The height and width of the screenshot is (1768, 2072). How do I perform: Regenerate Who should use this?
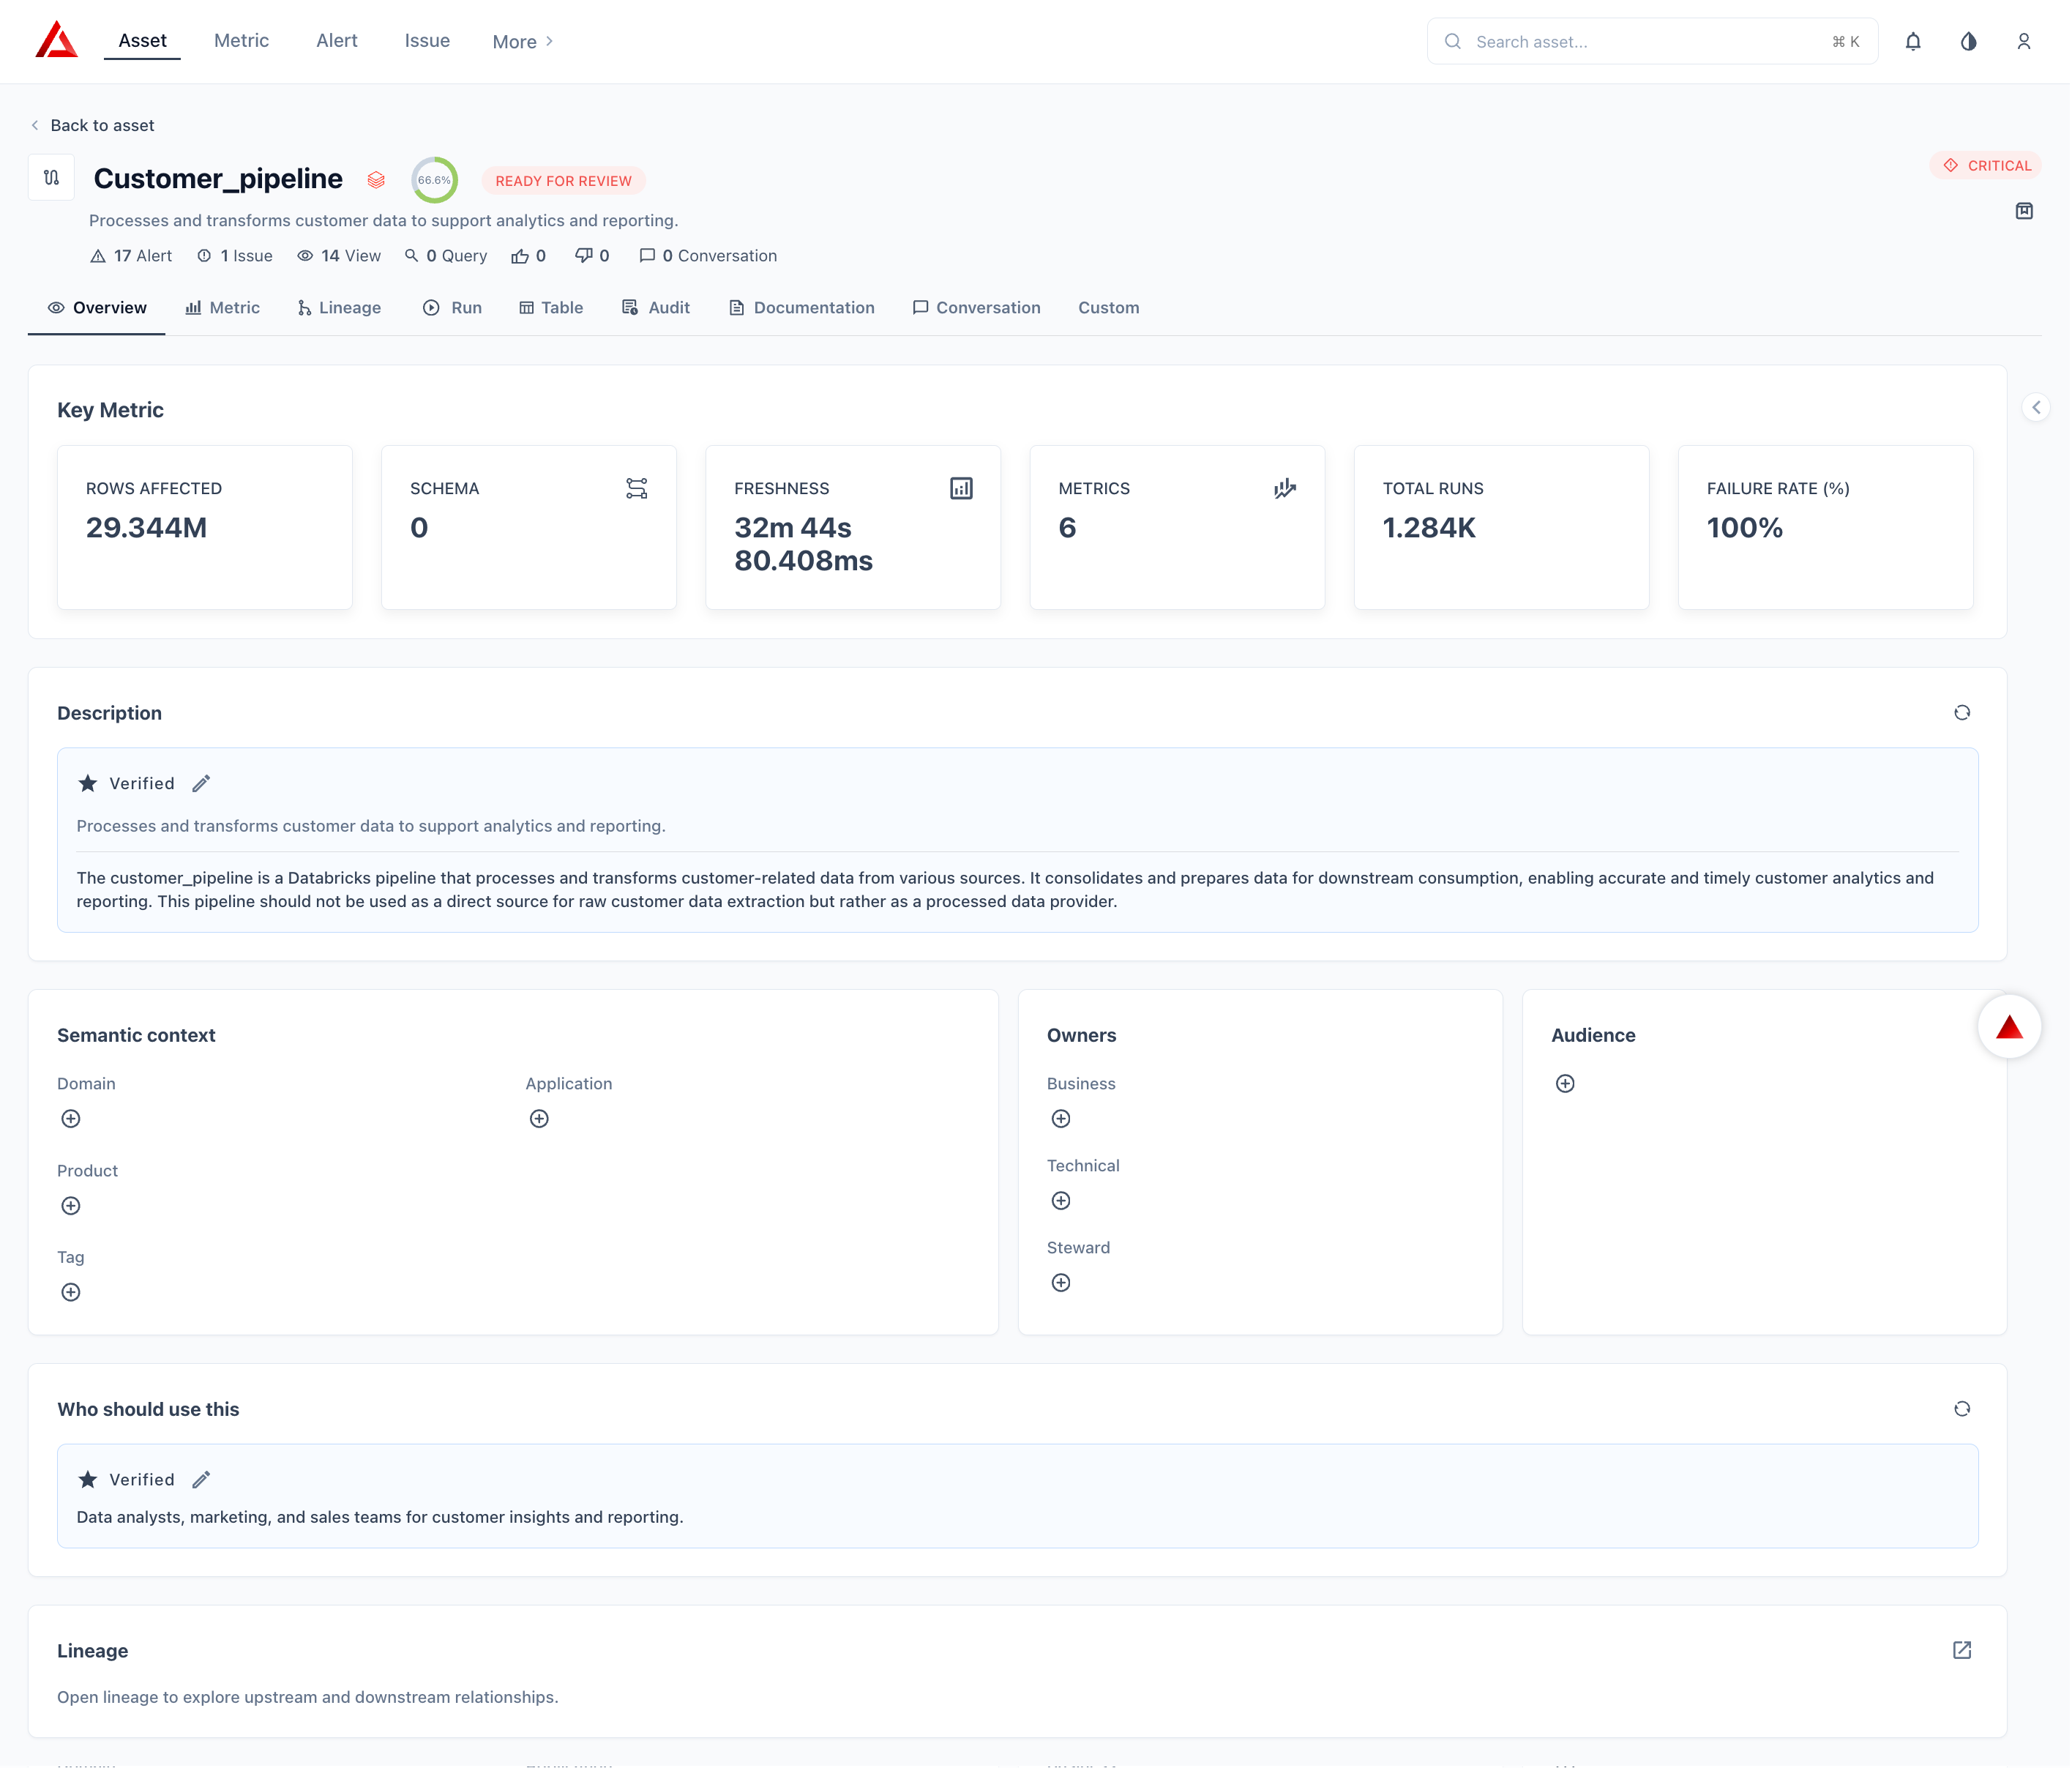coord(1962,1409)
